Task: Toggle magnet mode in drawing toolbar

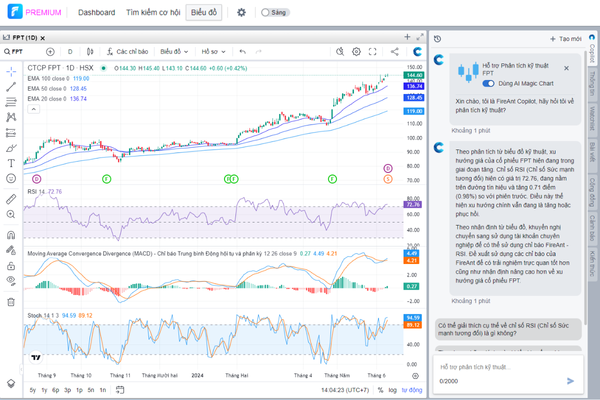Action: point(11,235)
